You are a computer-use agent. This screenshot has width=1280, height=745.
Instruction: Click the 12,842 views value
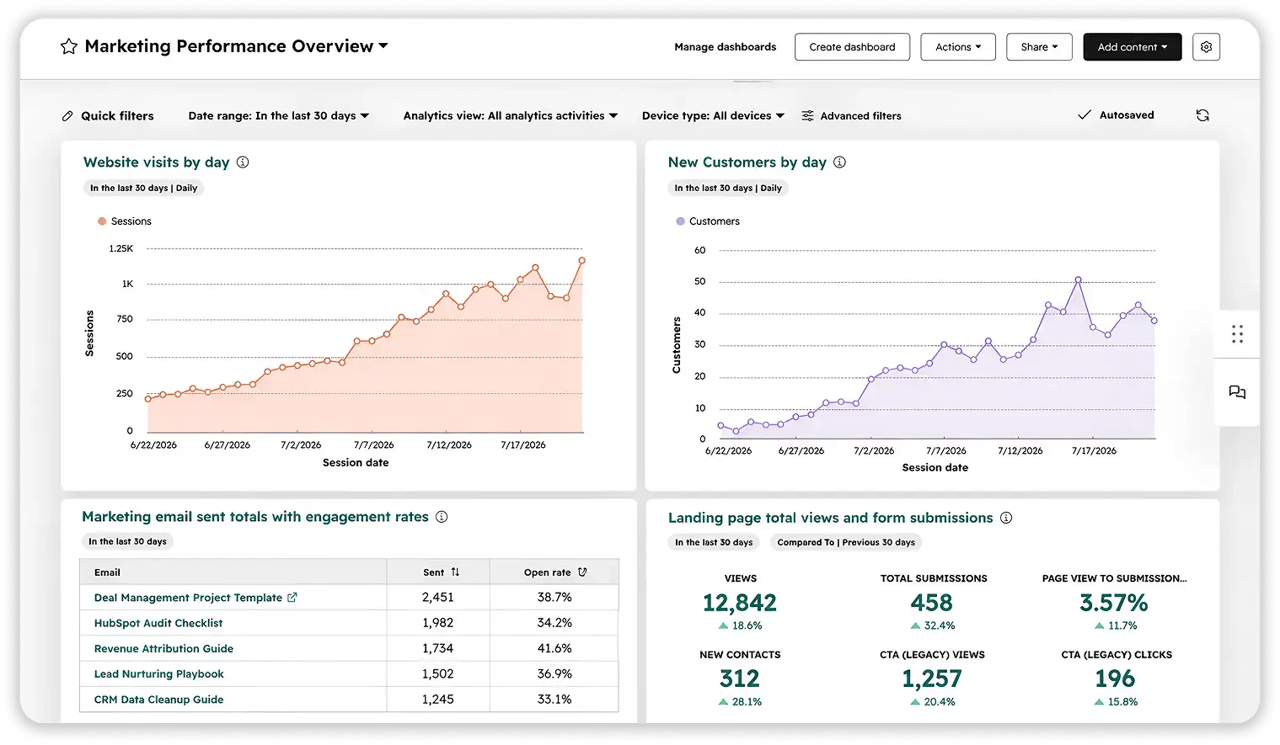pyautogui.click(x=739, y=603)
